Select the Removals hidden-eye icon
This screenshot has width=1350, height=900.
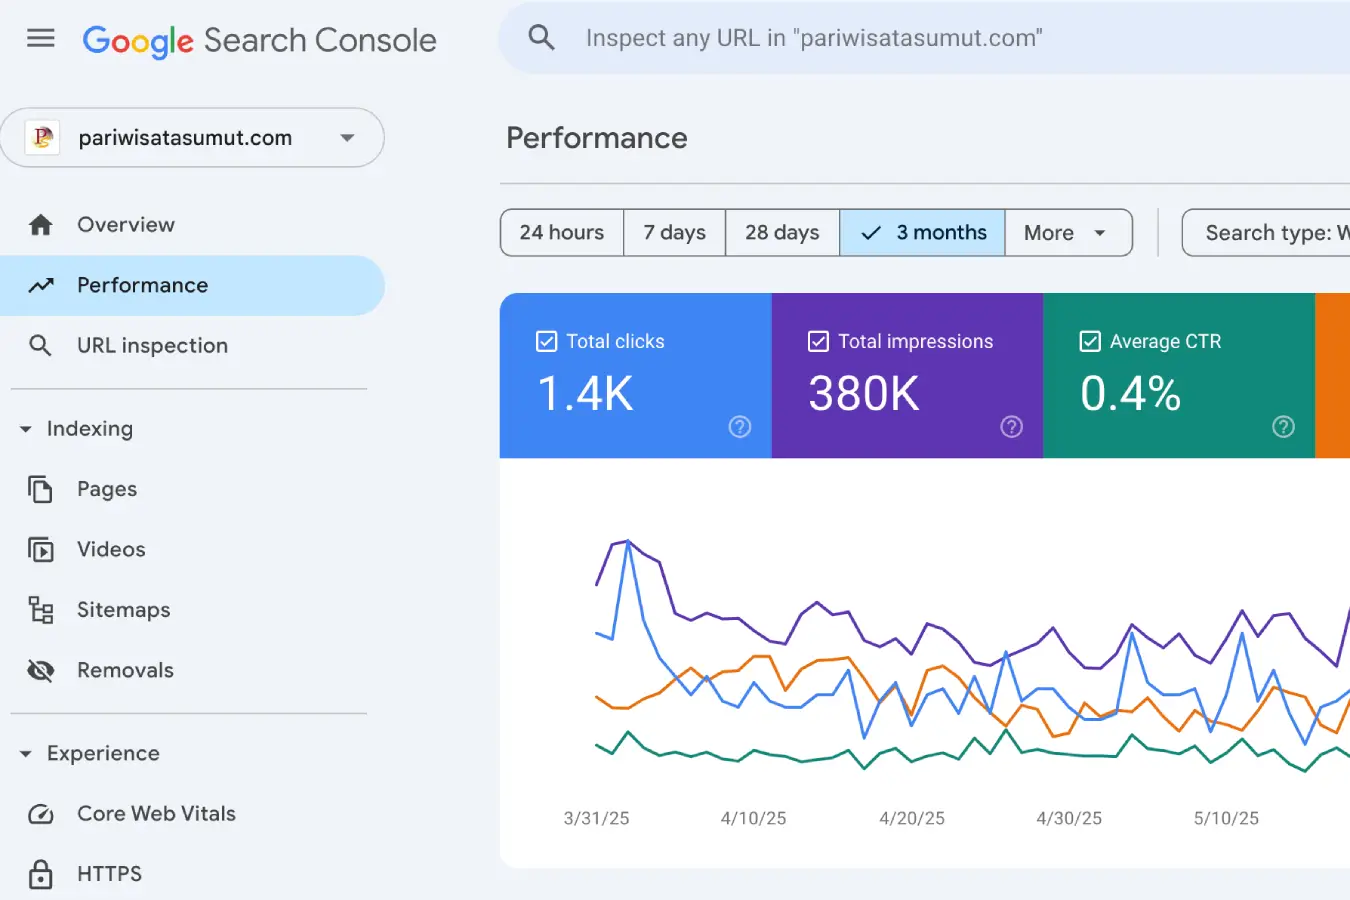pos(41,670)
